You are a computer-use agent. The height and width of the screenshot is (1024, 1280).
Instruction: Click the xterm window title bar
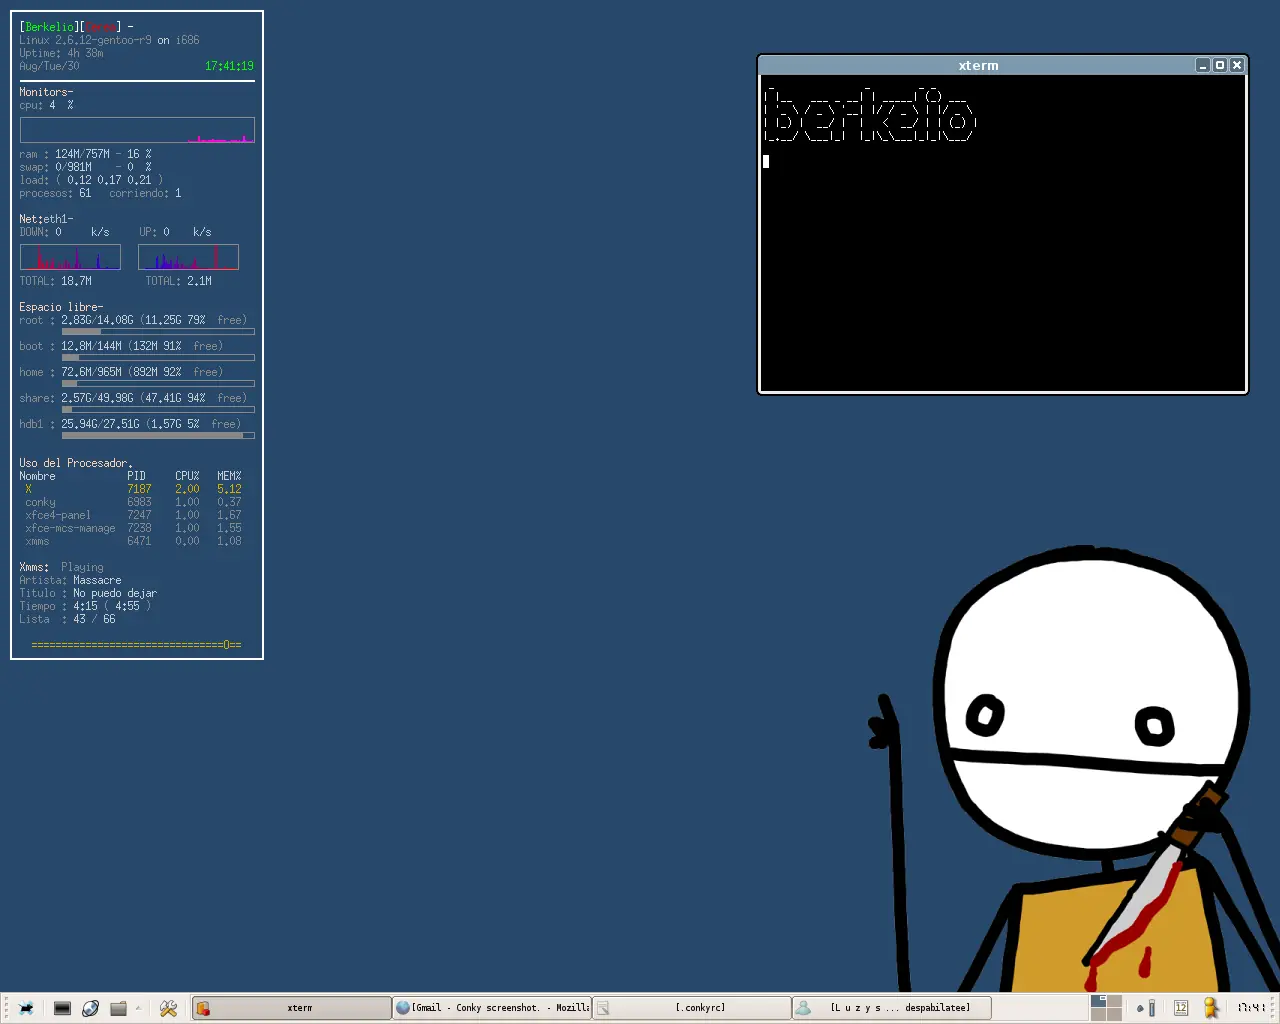point(978,65)
